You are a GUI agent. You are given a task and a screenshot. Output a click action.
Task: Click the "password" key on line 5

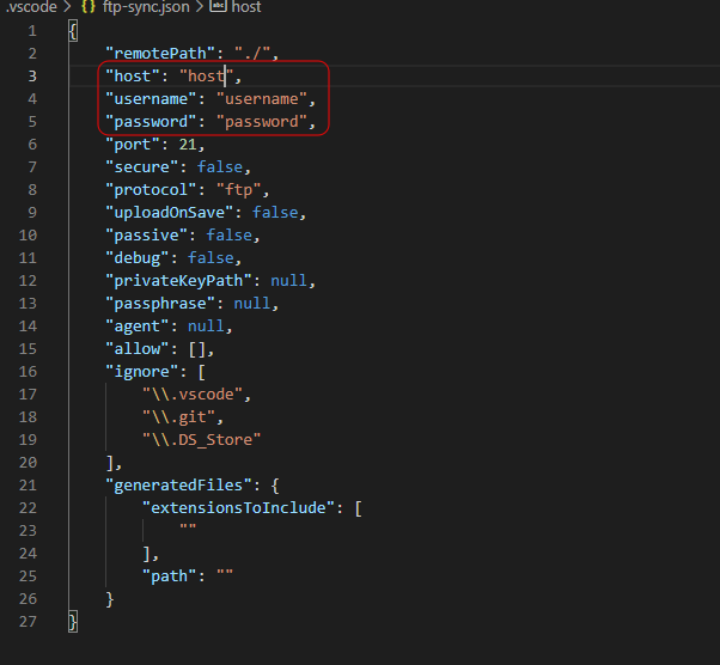(x=151, y=122)
